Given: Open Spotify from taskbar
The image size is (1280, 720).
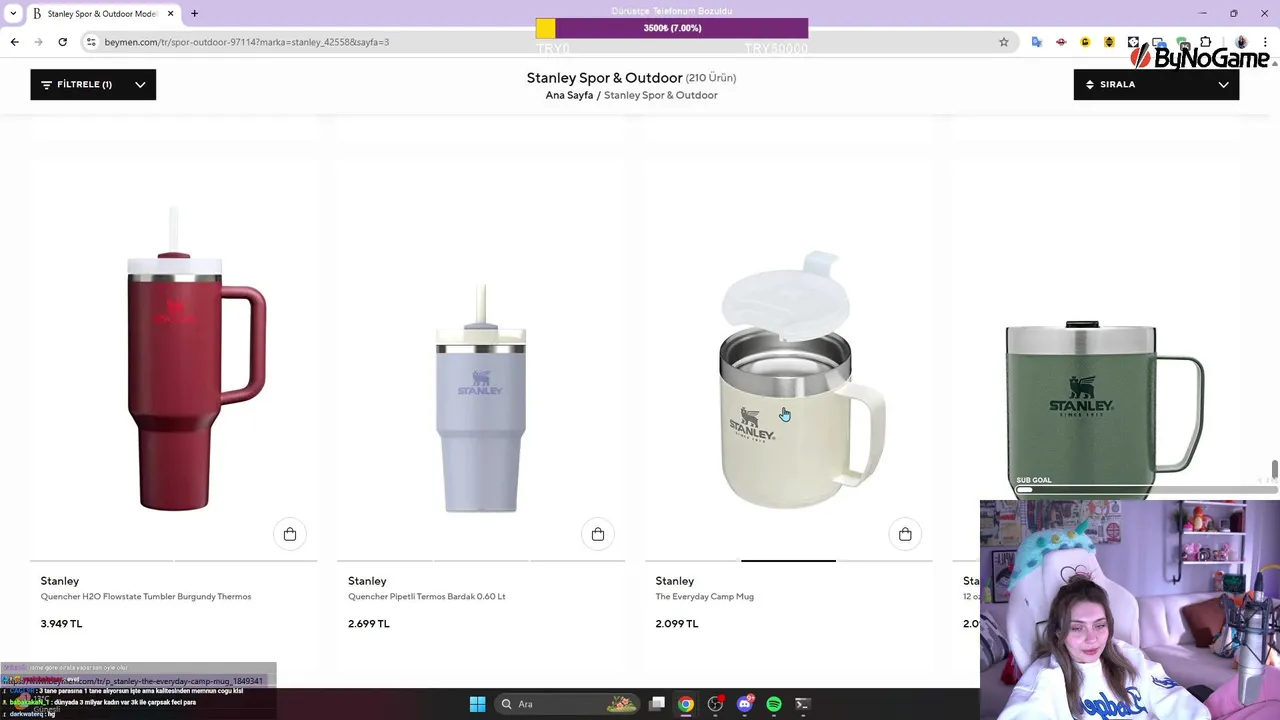Looking at the screenshot, I should [x=773, y=704].
